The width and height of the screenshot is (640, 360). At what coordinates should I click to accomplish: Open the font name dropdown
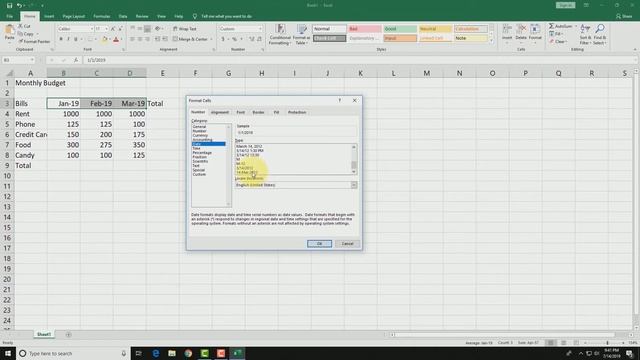91,29
